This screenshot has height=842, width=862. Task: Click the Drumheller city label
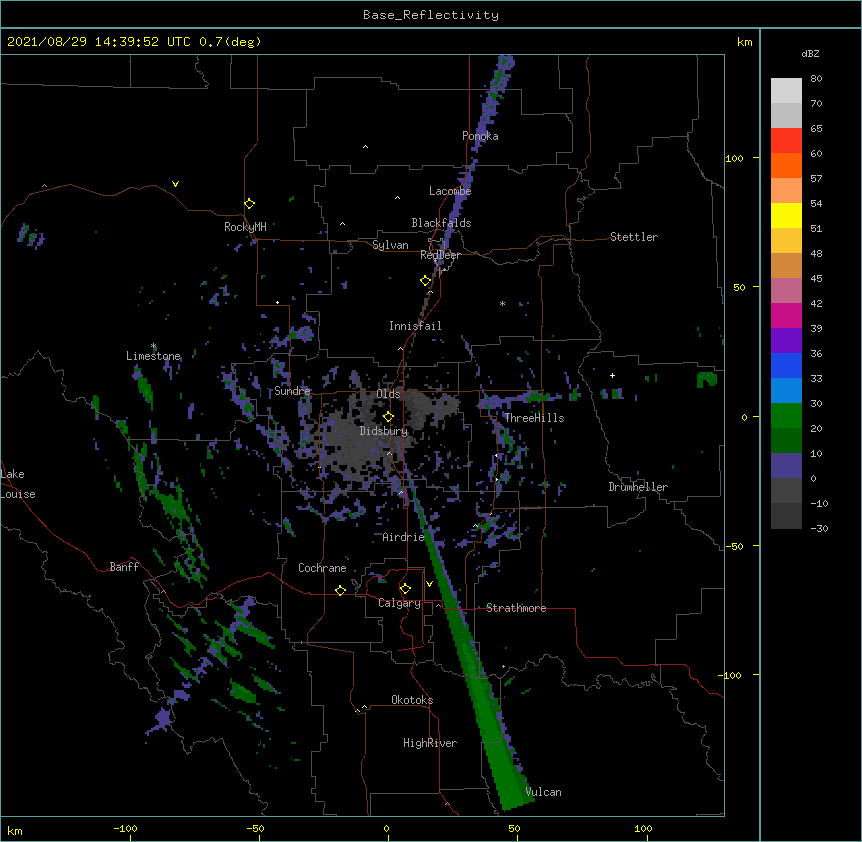coord(638,487)
